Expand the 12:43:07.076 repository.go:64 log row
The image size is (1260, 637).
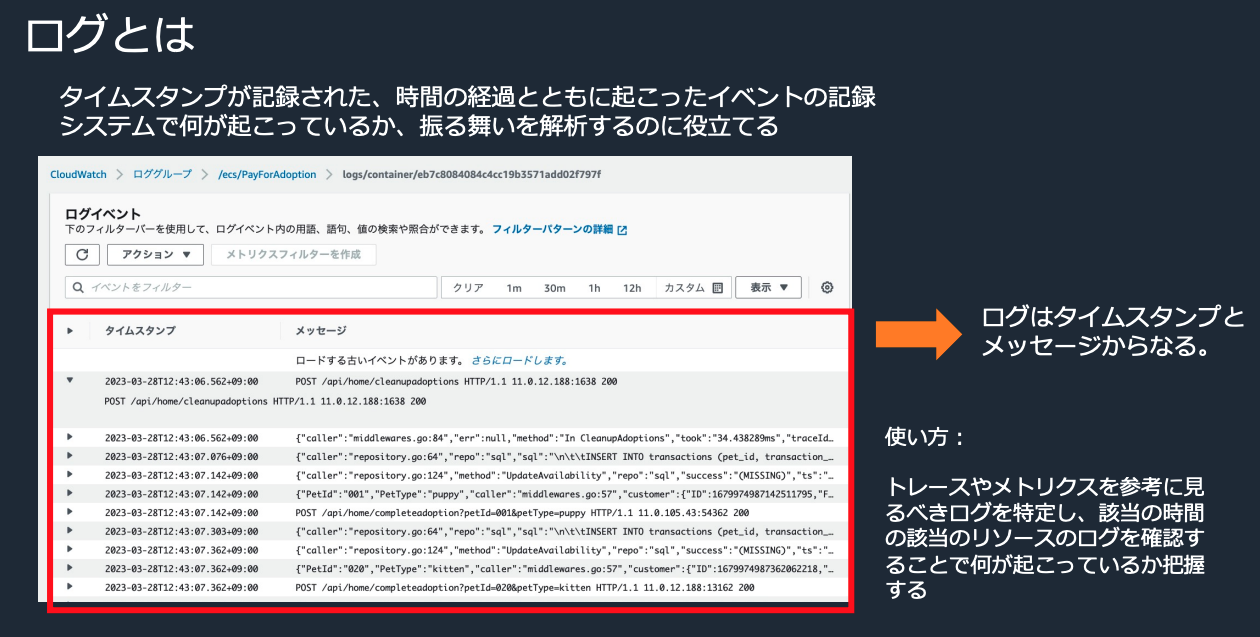pos(70,456)
